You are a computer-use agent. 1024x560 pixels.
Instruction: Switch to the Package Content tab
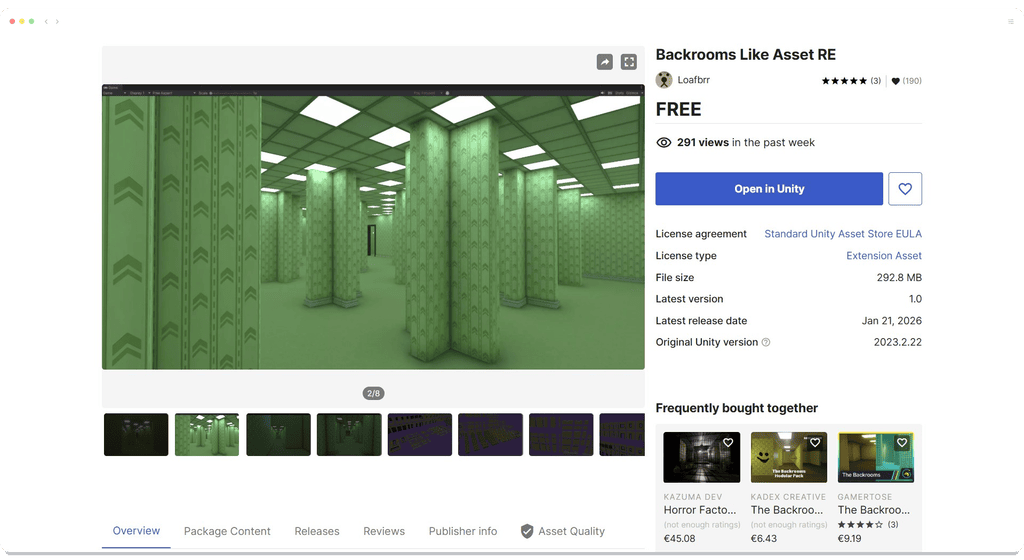[227, 531]
